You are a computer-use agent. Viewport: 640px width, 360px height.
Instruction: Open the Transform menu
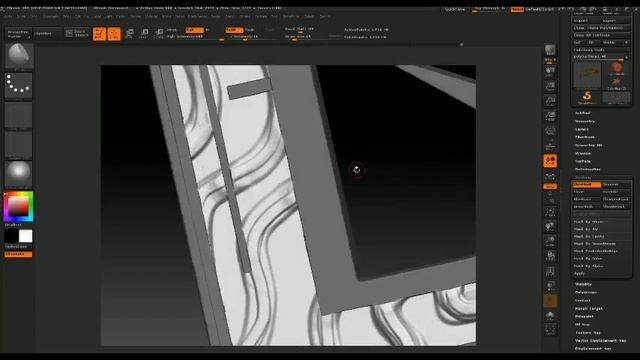(291, 16)
